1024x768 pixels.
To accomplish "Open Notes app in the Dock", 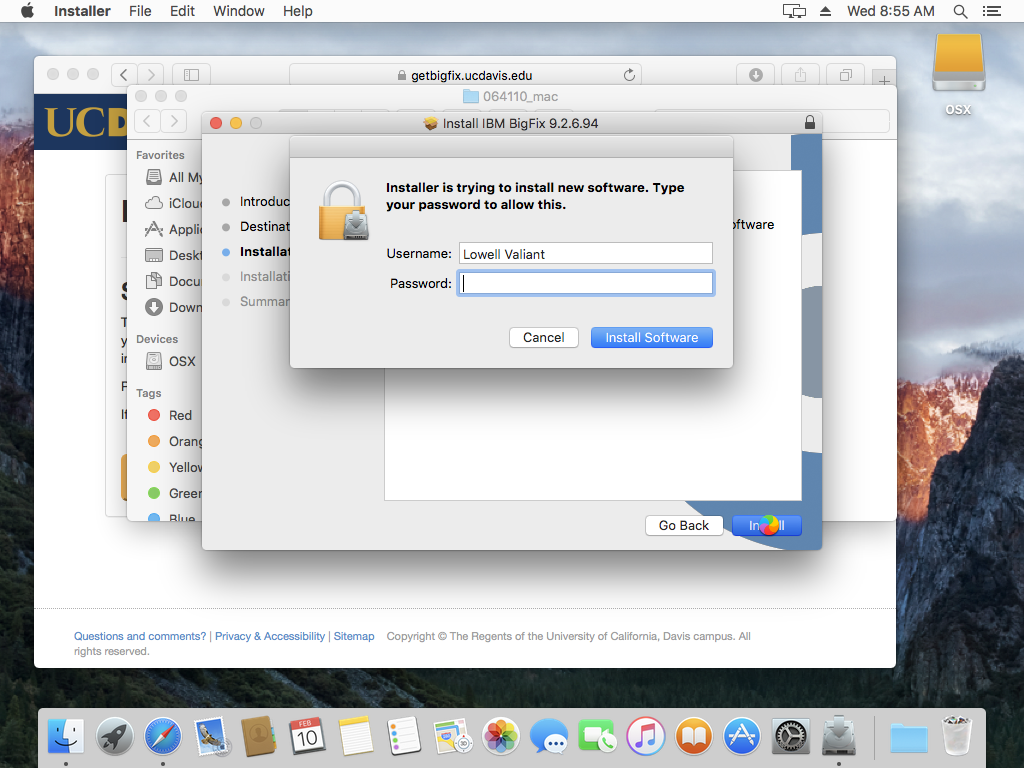I will coord(356,736).
